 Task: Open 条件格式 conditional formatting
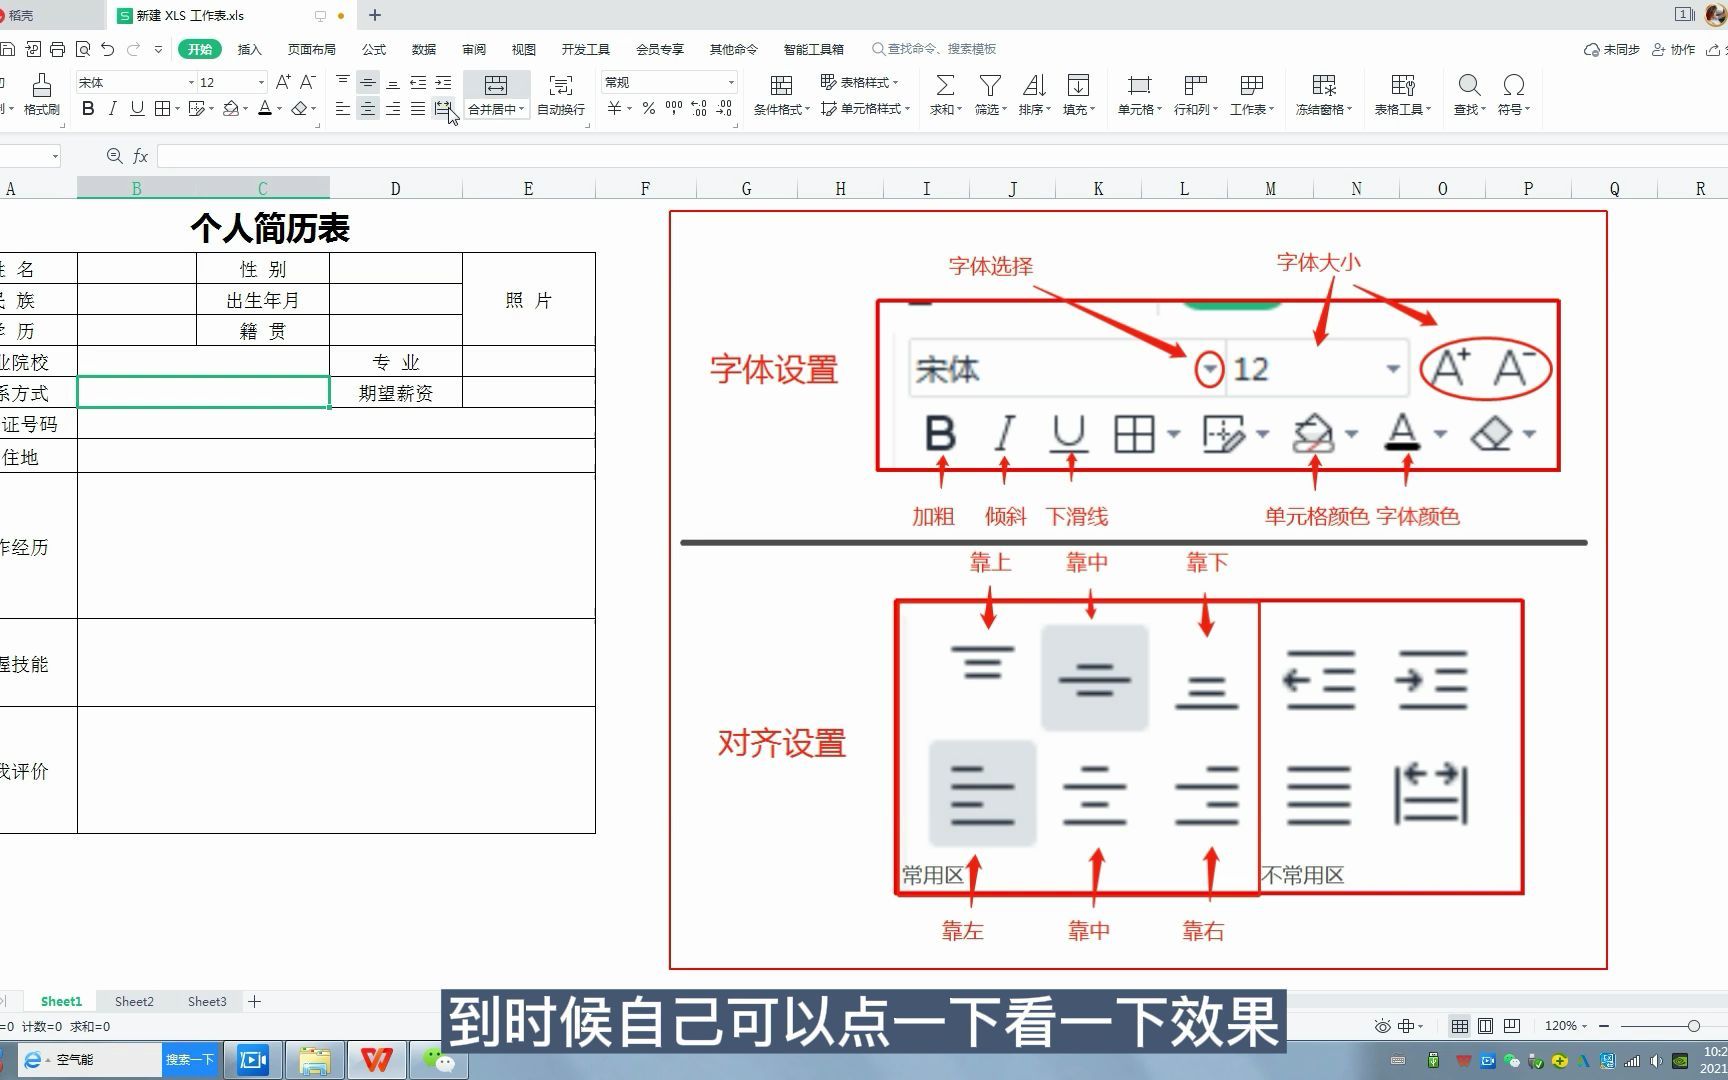click(x=782, y=95)
